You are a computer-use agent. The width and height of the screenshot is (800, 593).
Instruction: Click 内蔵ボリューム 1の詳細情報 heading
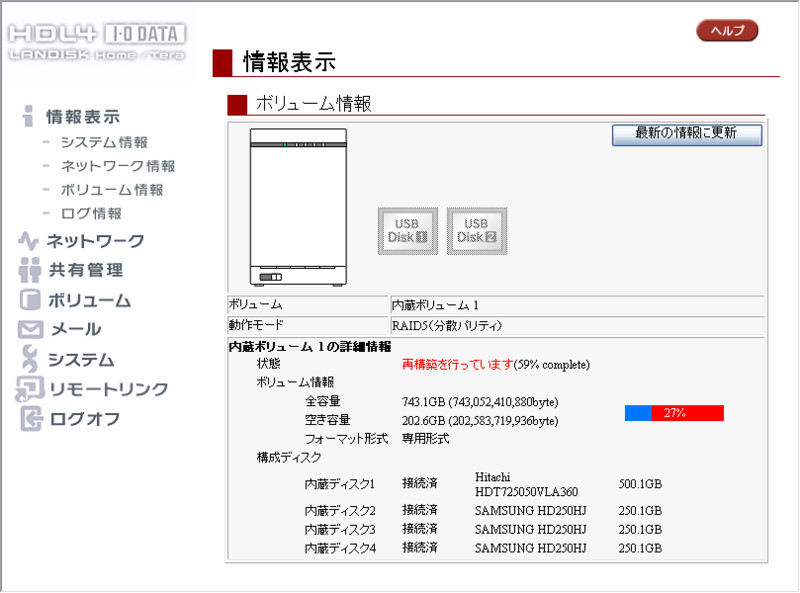pos(310,347)
